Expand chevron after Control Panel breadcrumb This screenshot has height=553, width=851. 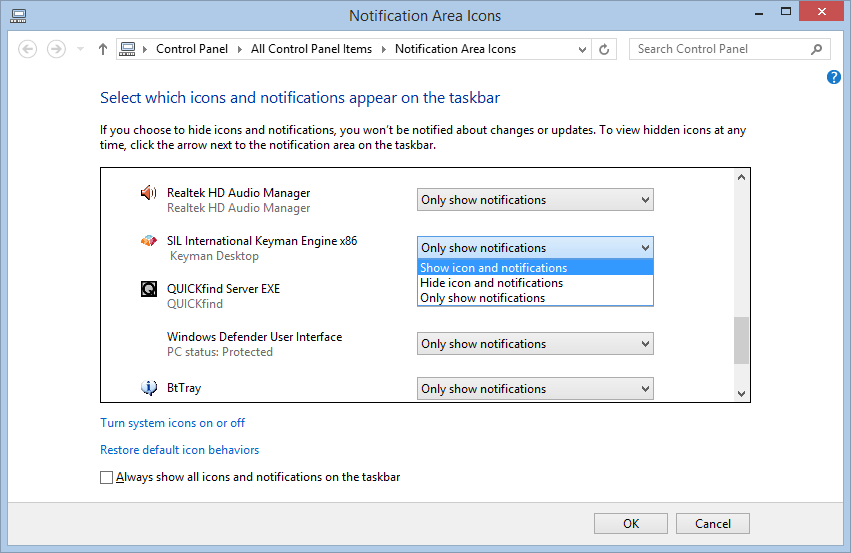pos(239,49)
